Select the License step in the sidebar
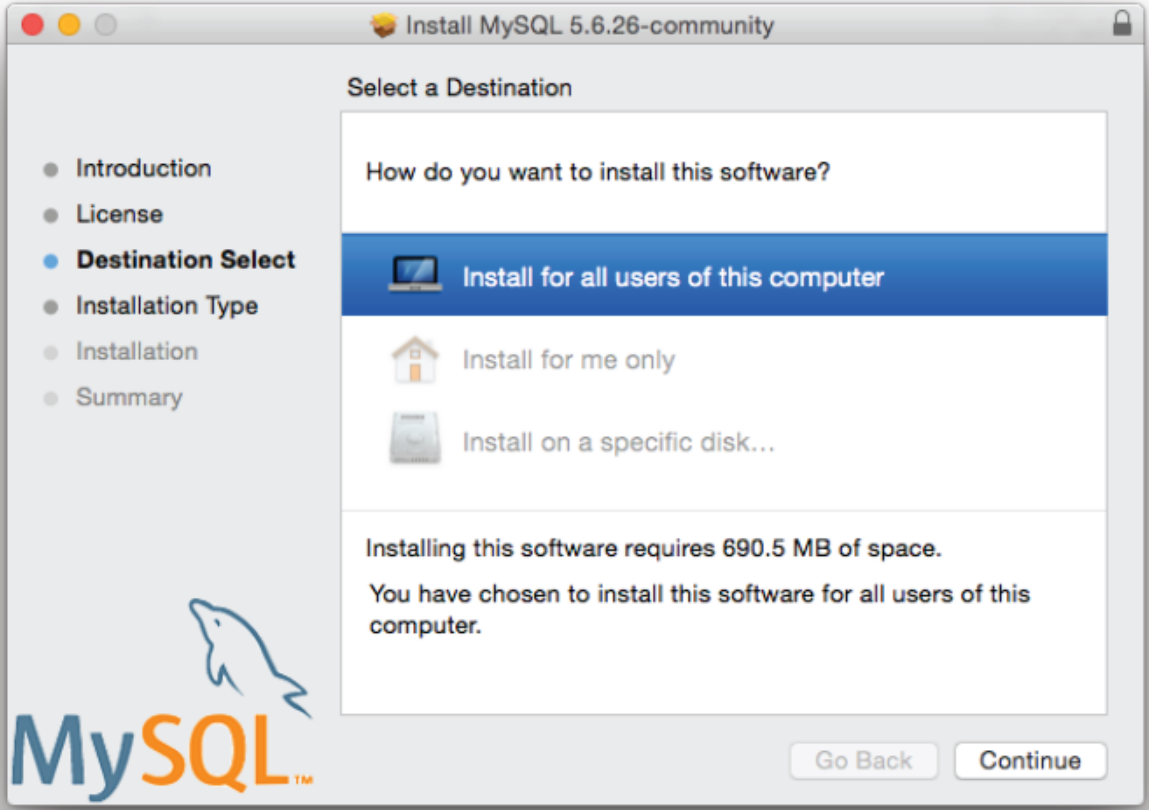Screen dimensions: 1149x810 coord(121,213)
